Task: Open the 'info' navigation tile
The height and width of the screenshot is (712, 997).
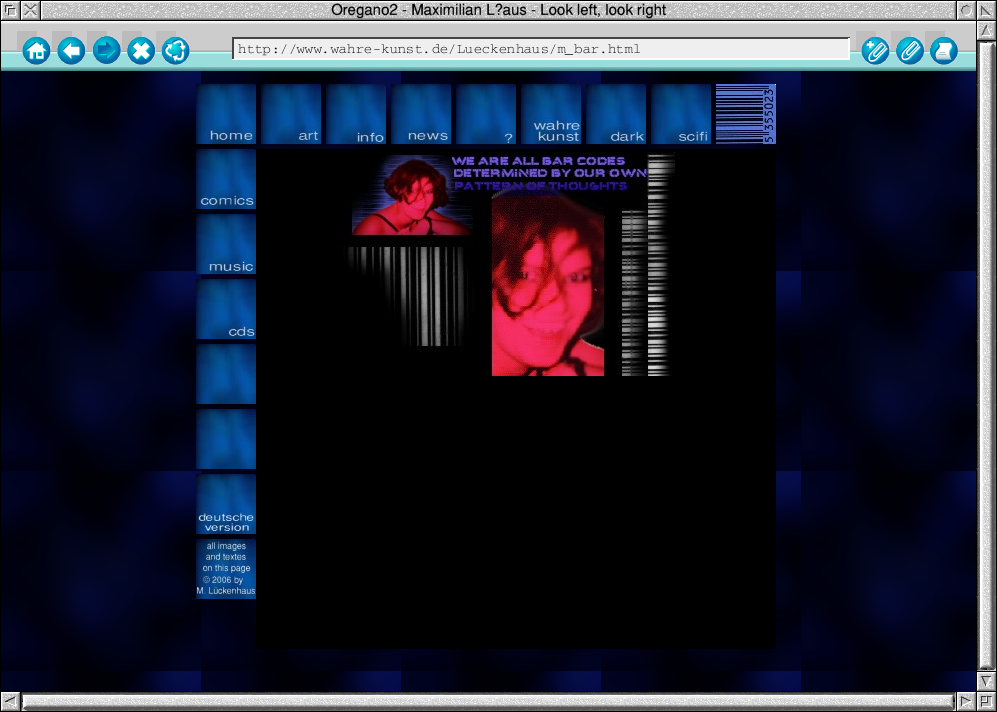Action: click(x=356, y=114)
